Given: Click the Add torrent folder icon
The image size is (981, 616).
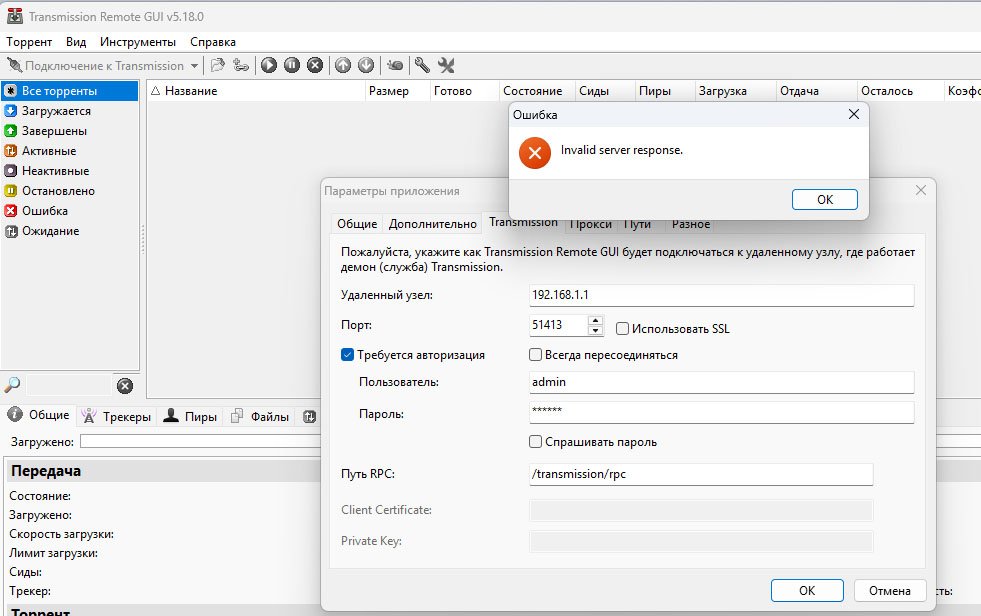Looking at the screenshot, I should click(217, 66).
